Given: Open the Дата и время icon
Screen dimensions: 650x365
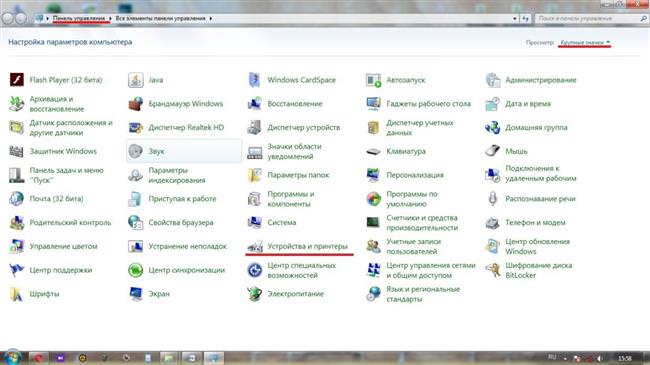Looking at the screenshot, I should 492,104.
